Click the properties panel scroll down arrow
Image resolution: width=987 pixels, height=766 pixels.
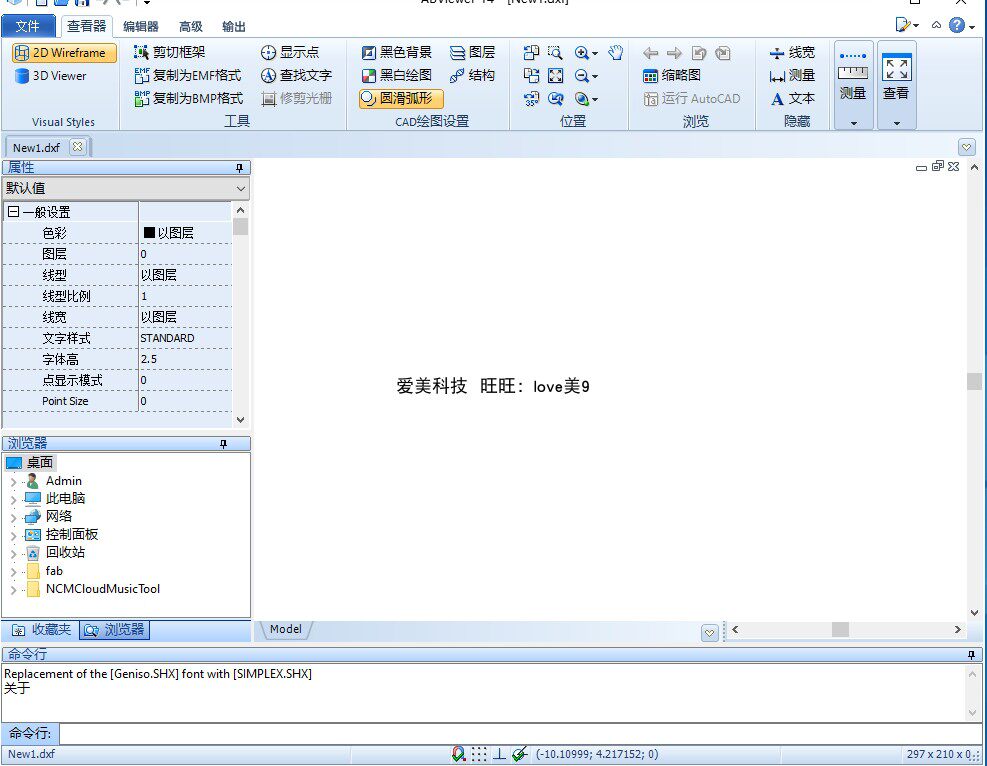240,419
